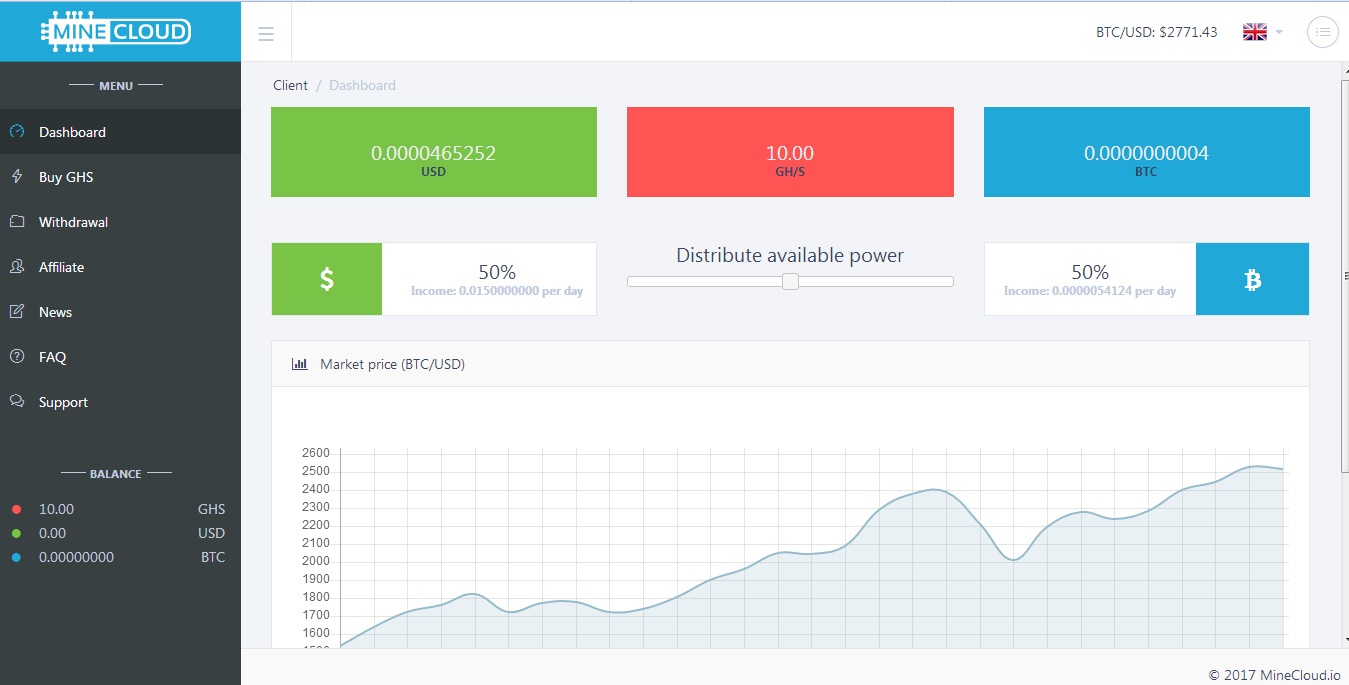
Task: Click "Income: 0.0000054124 per day" text
Action: tap(1090, 291)
